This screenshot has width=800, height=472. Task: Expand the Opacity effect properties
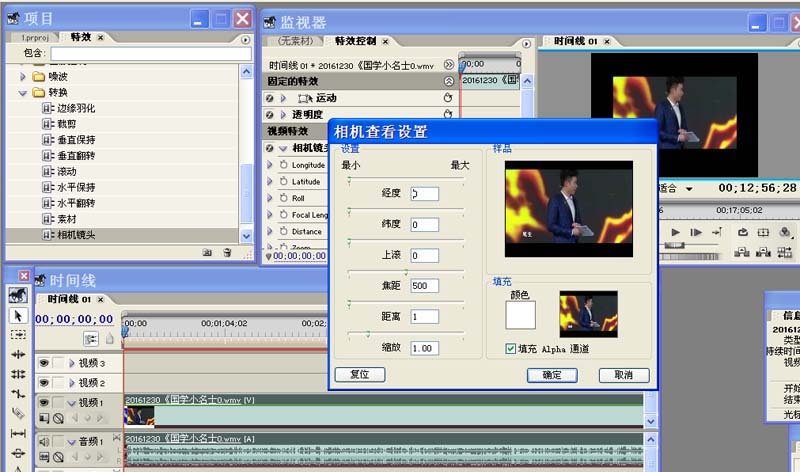[x=283, y=114]
